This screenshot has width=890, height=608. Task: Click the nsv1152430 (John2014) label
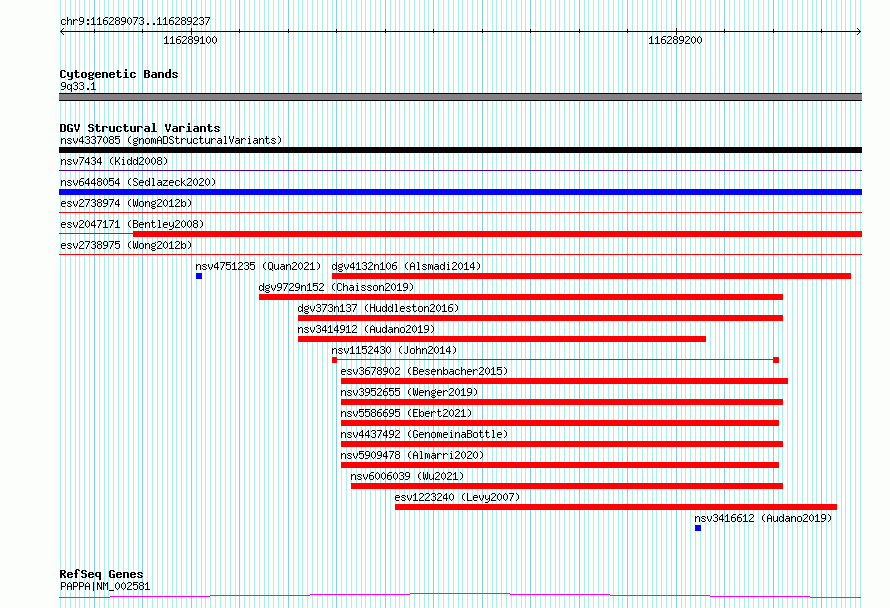click(x=394, y=350)
